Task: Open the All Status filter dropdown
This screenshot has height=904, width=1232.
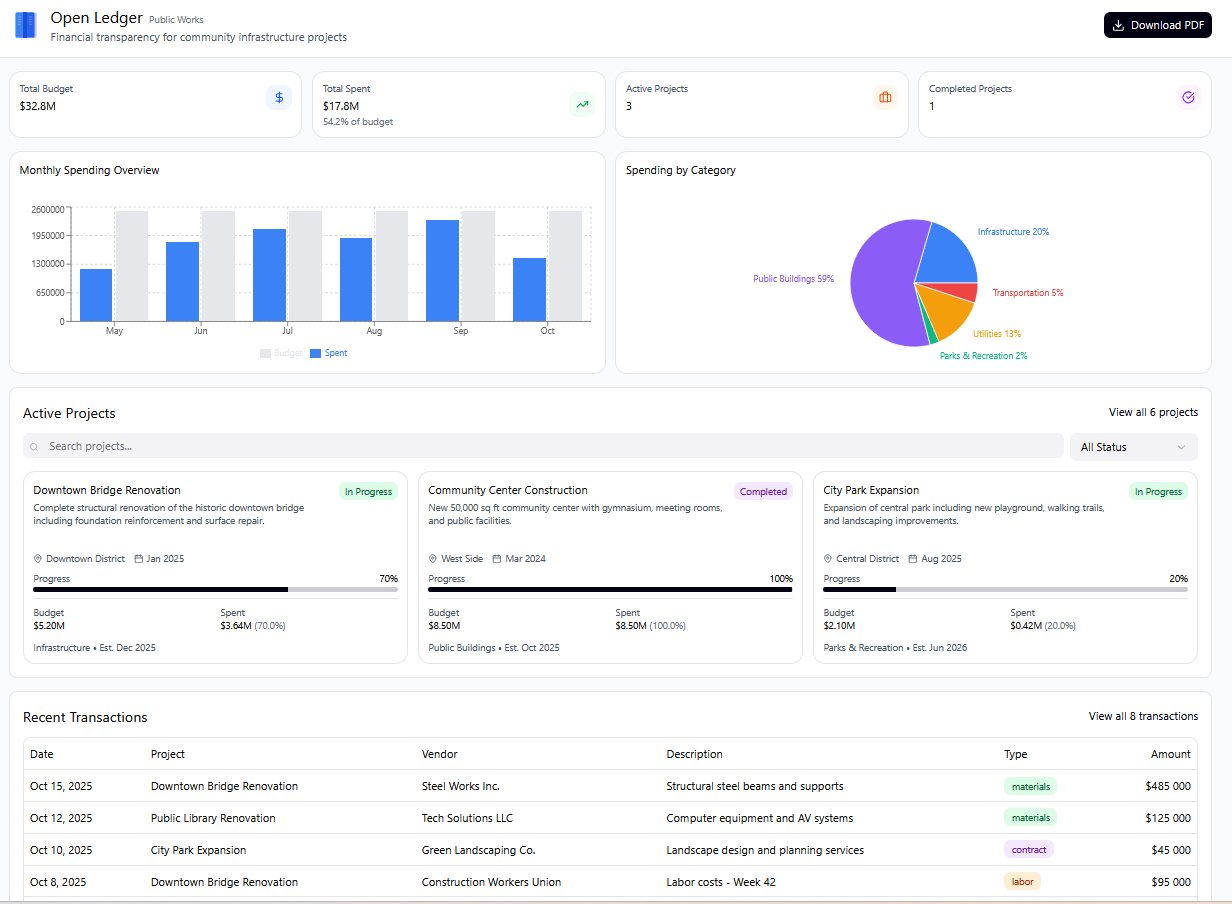Action: 1132,447
